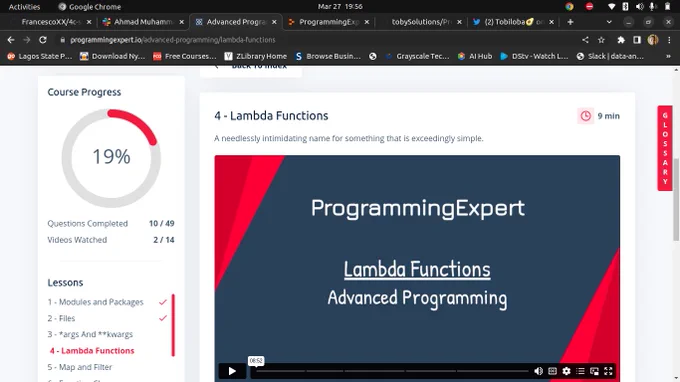The width and height of the screenshot is (680, 382).
Task: Bookmark this page with star
Action: click(601, 40)
